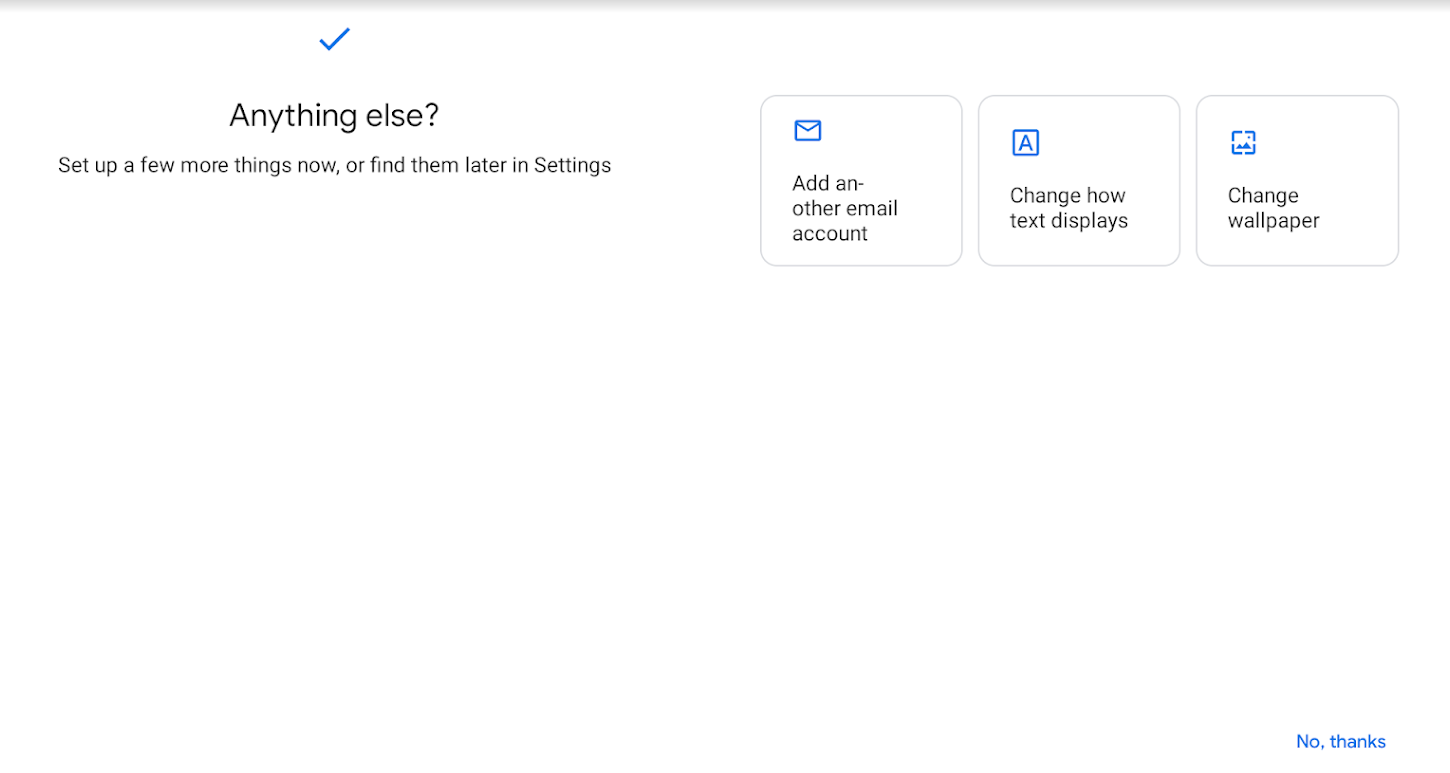Open the Change how text displays card
The image size is (1450, 773).
click(x=1078, y=180)
